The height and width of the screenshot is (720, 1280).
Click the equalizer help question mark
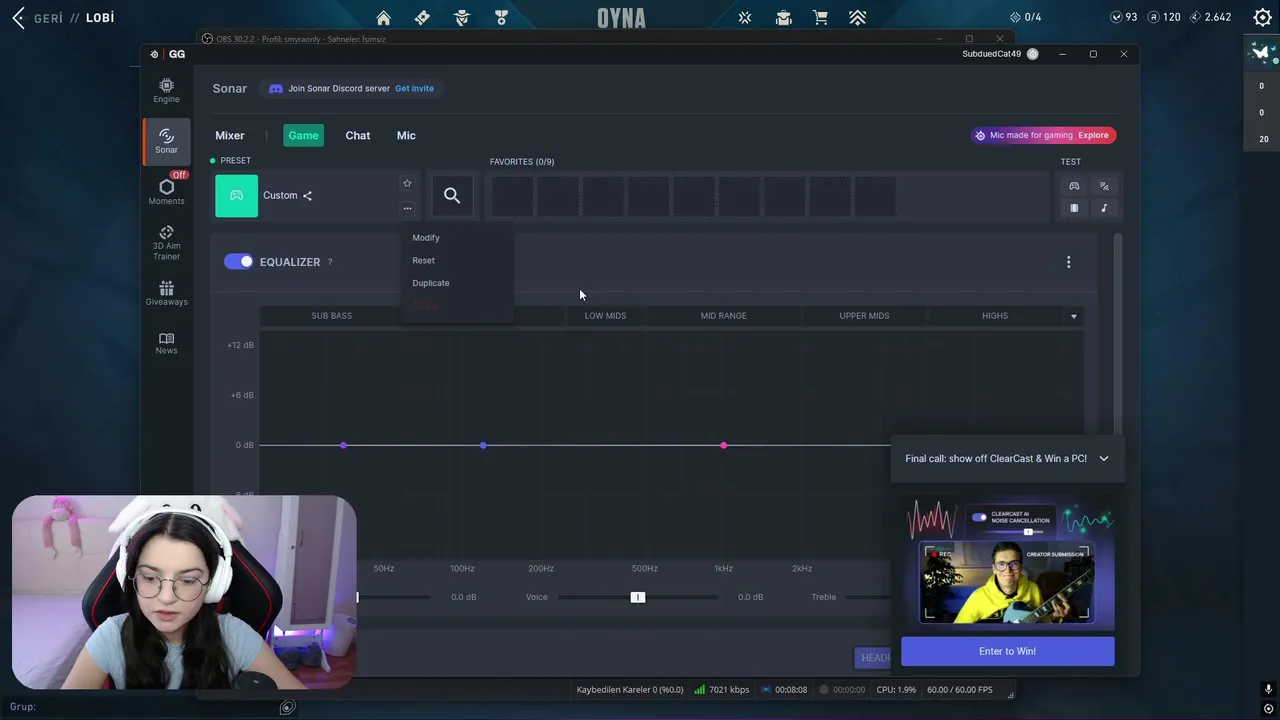(x=330, y=262)
